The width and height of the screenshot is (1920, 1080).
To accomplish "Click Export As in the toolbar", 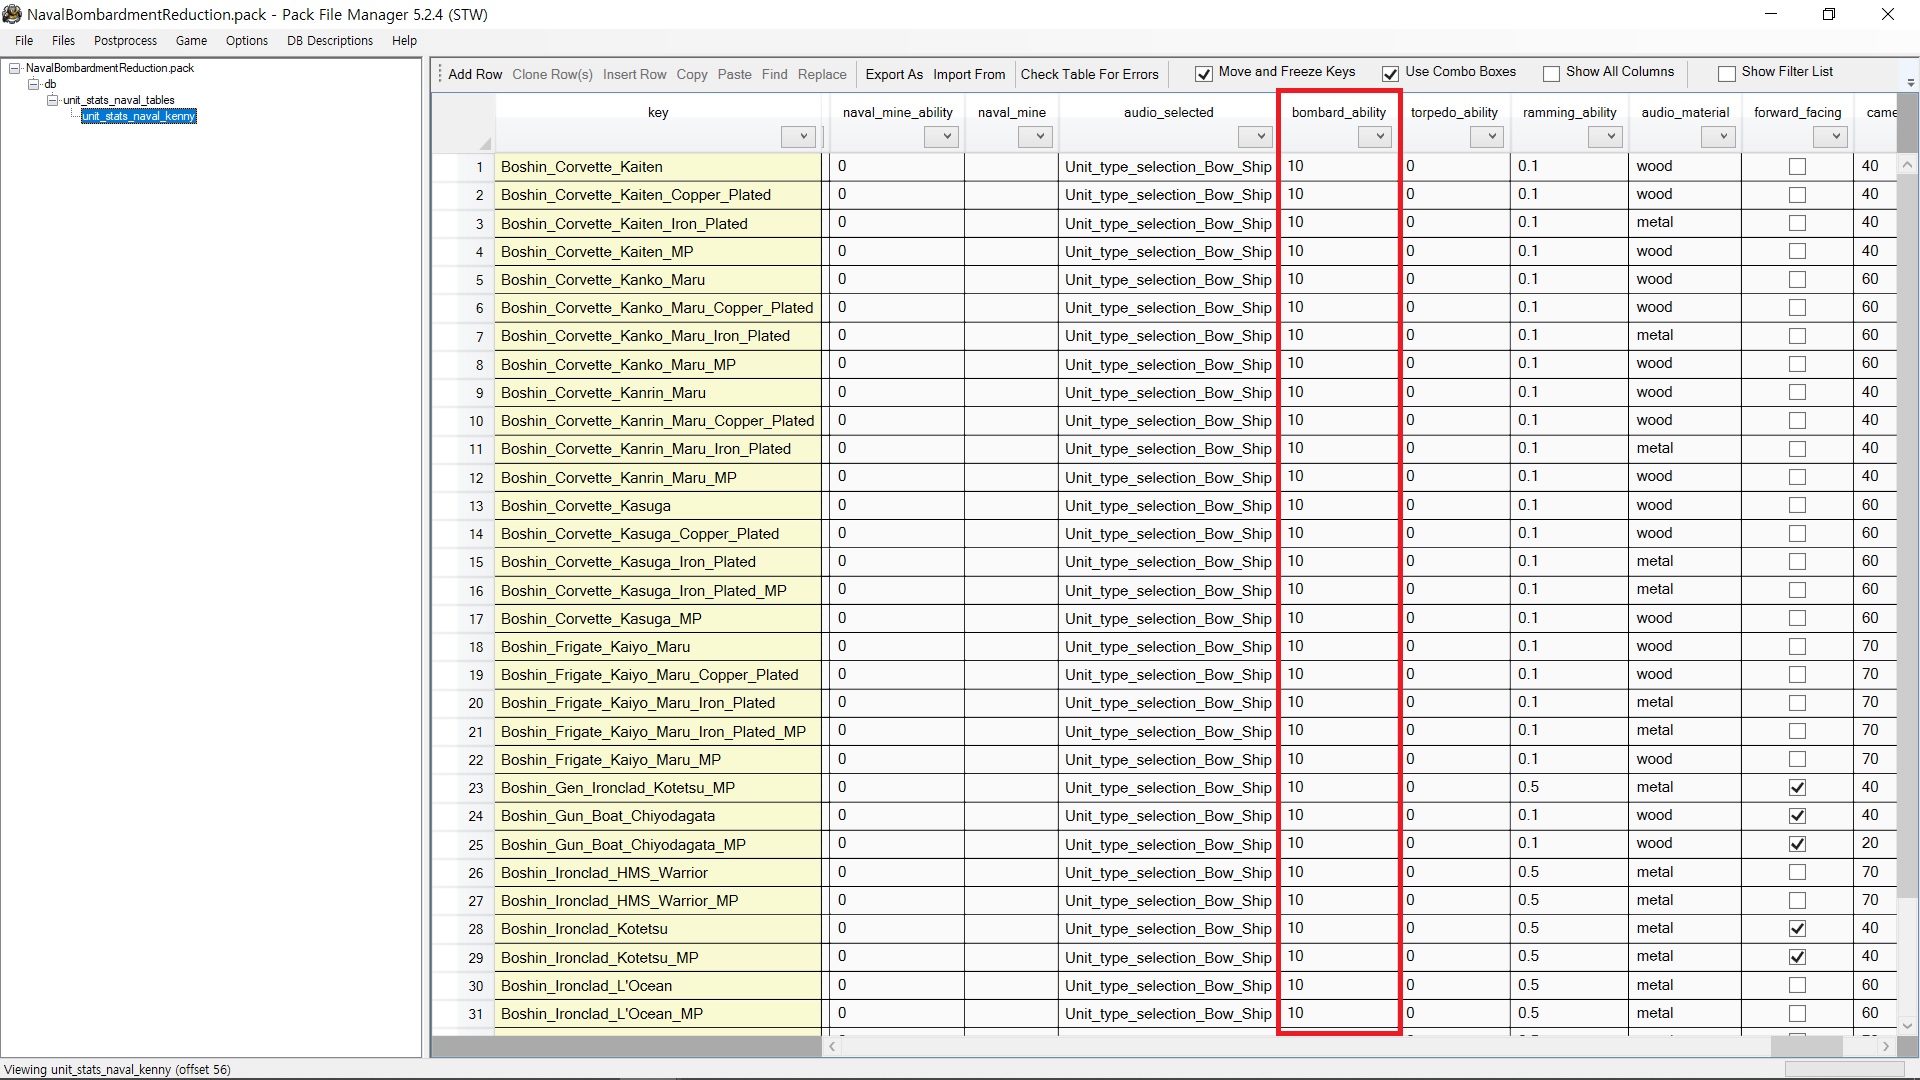I will pos(893,74).
